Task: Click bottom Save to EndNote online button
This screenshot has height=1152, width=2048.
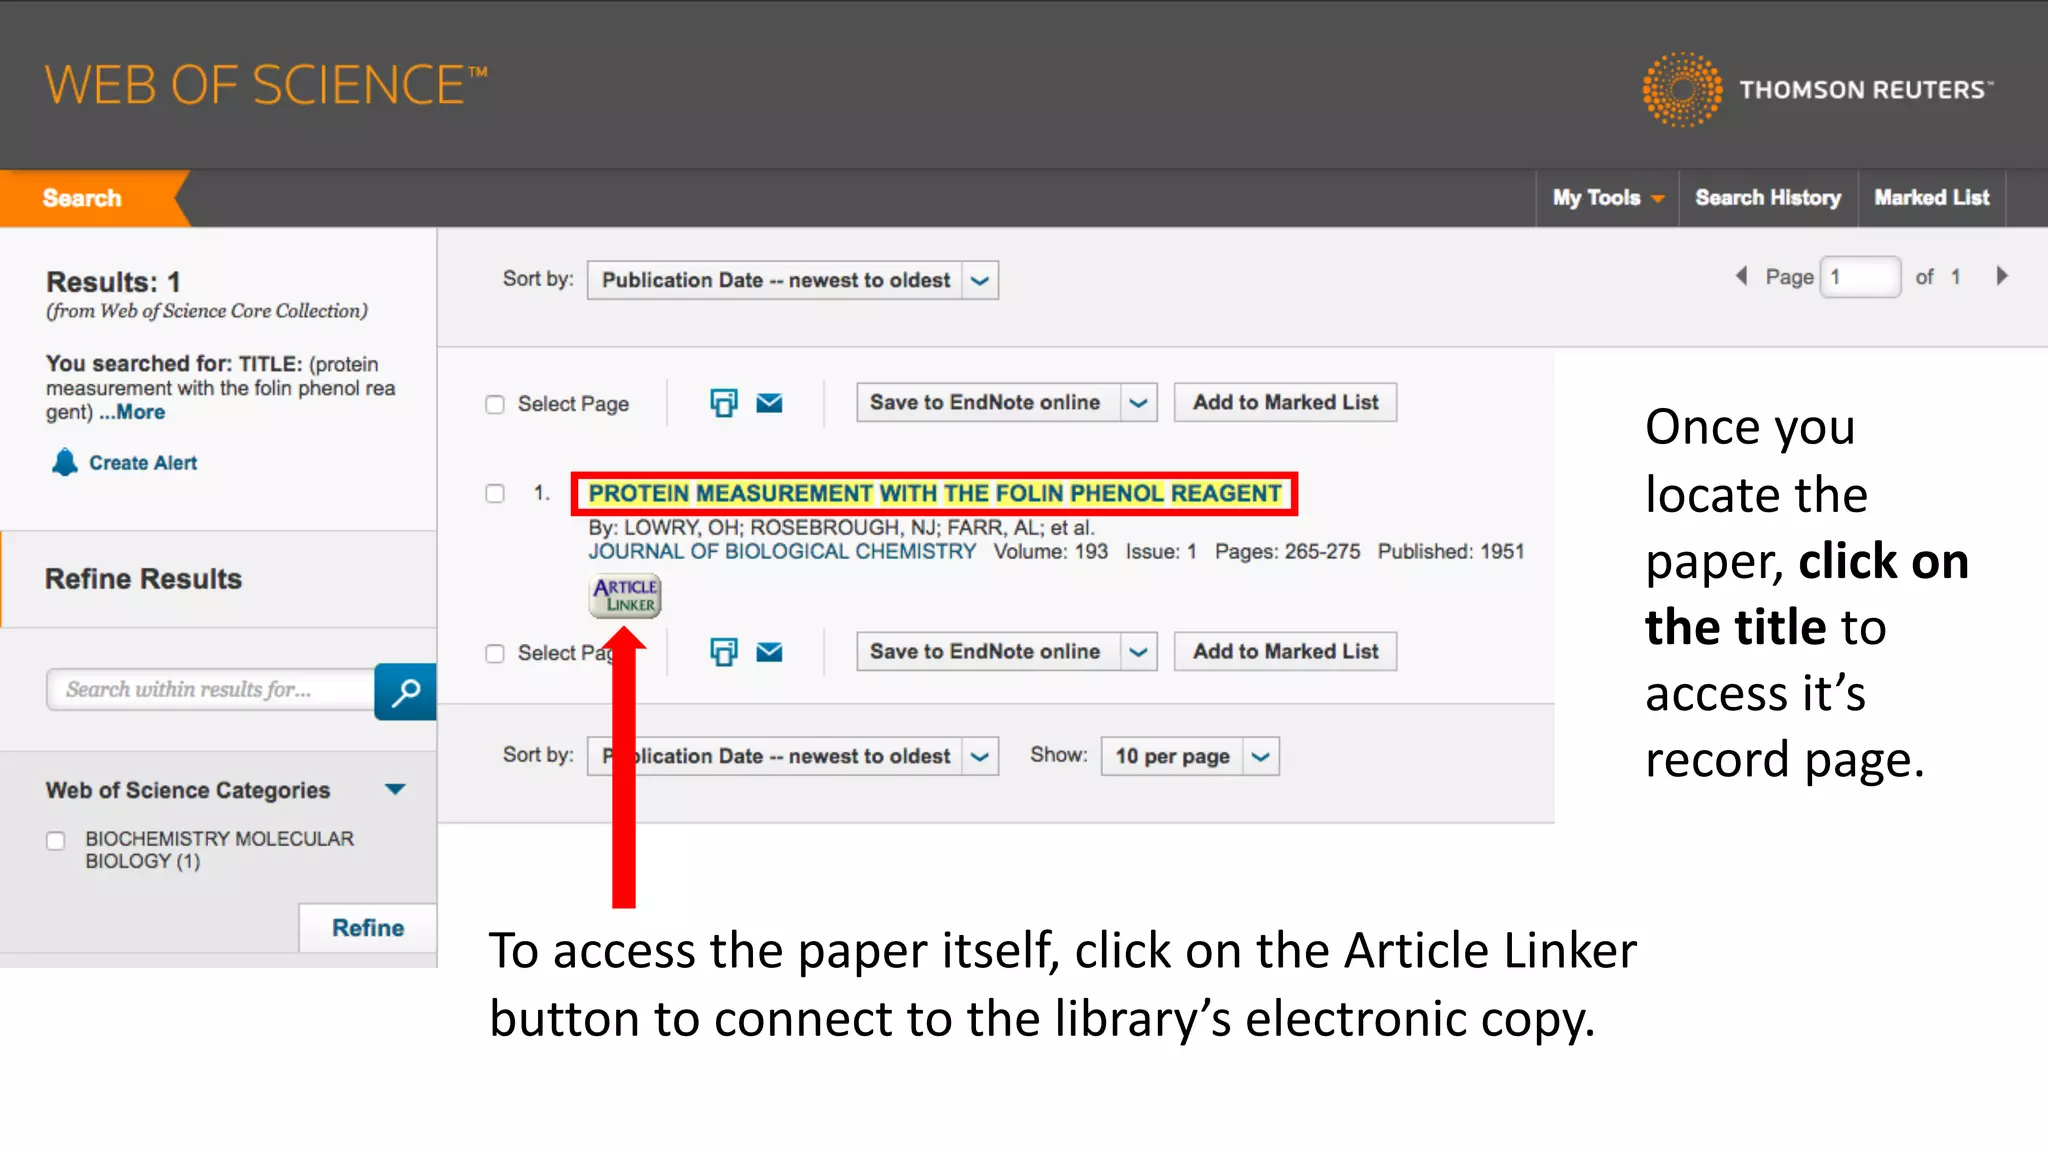Action: click(x=988, y=651)
